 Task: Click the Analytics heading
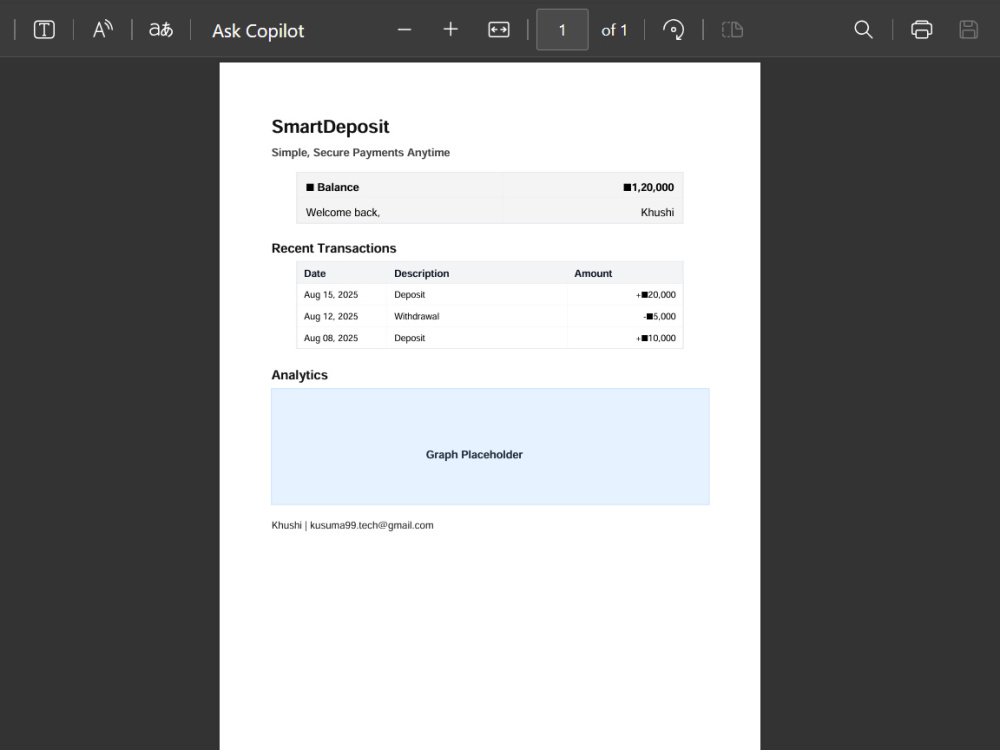300,375
